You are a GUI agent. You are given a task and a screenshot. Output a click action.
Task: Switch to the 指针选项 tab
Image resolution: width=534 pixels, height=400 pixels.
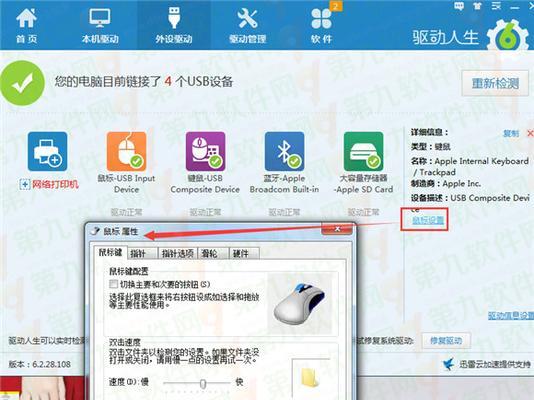coord(177,253)
